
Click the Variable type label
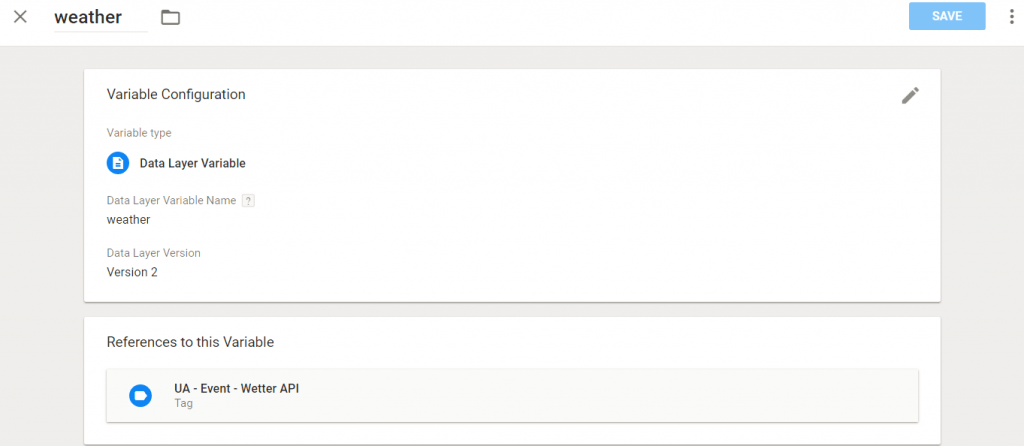click(x=139, y=133)
